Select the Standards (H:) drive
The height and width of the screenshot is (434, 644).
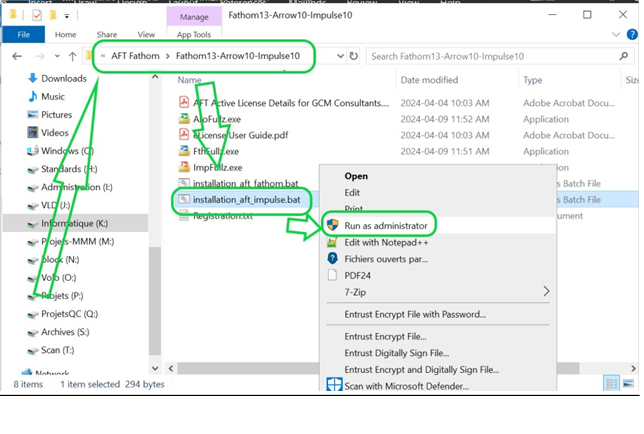[x=62, y=169]
